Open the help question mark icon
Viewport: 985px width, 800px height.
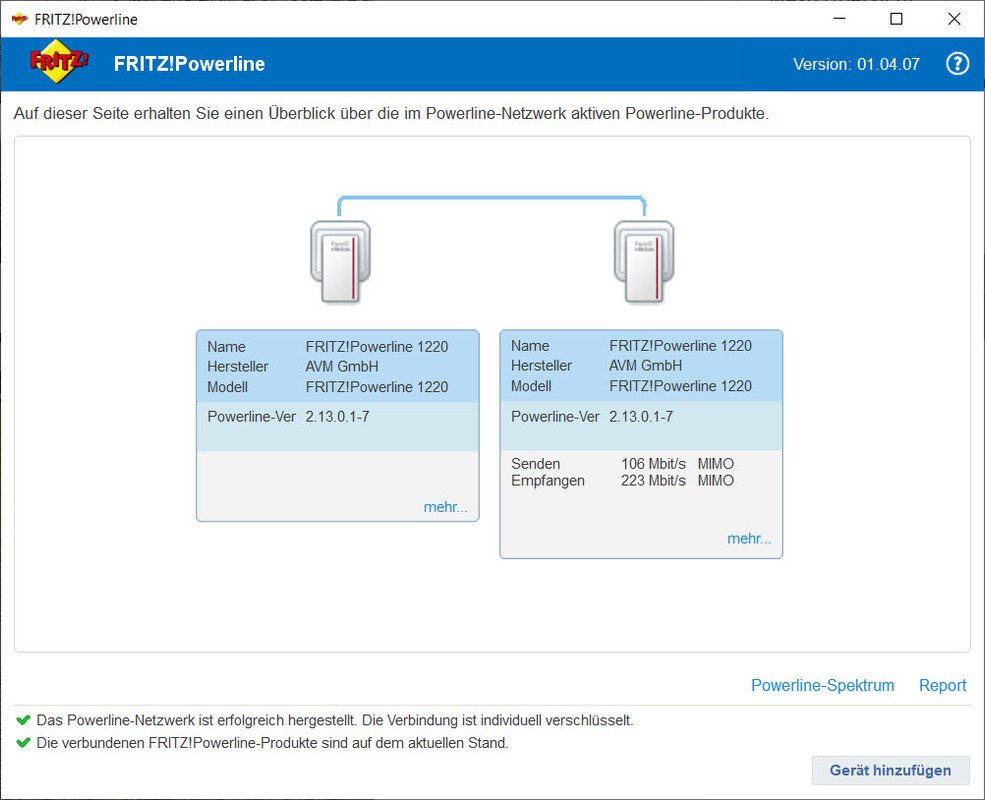957,63
